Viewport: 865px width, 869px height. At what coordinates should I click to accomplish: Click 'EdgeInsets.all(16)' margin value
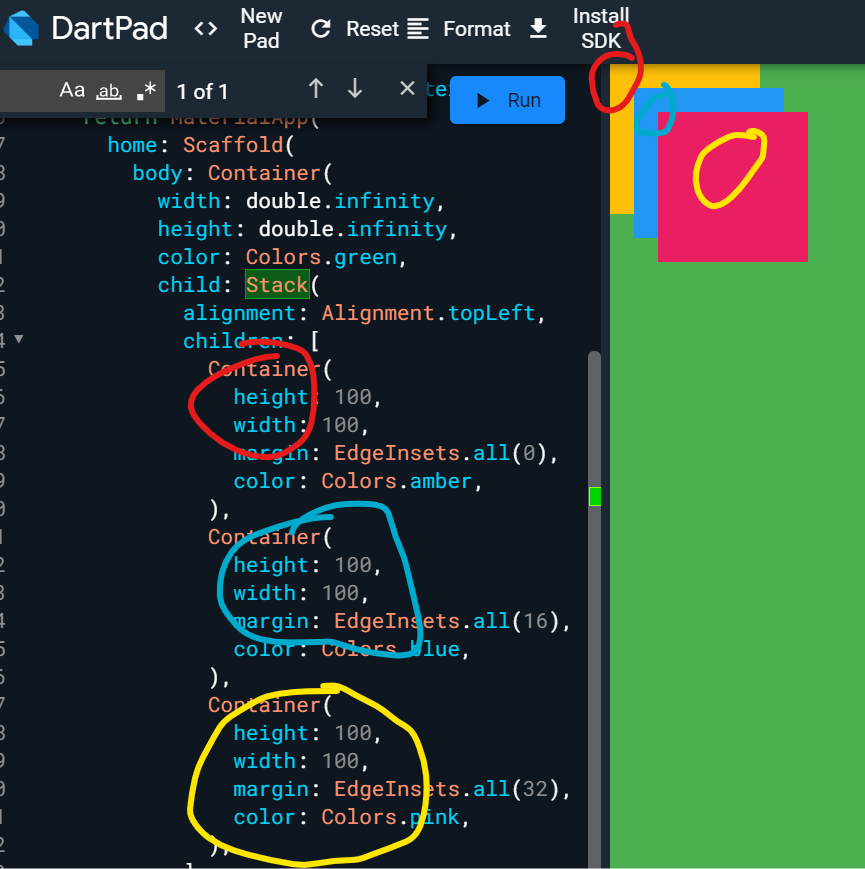[447, 621]
